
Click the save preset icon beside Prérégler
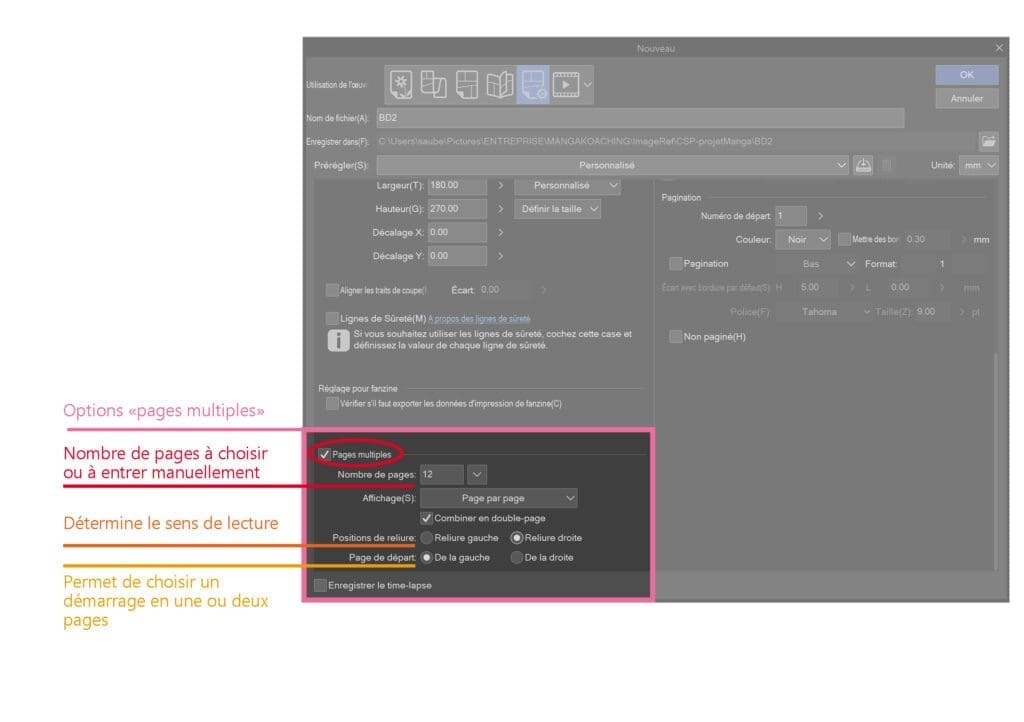click(x=863, y=165)
